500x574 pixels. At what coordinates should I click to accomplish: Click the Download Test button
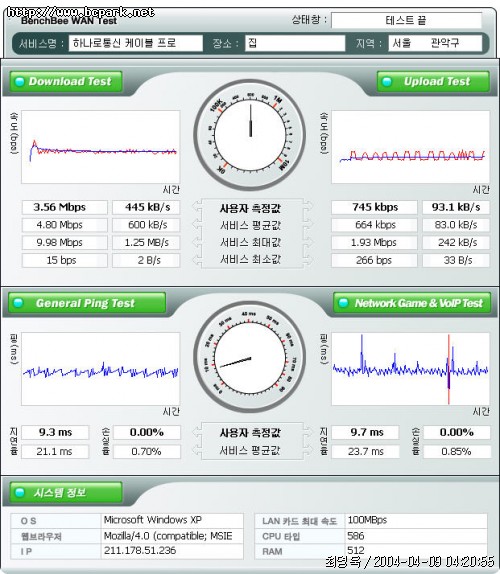click(x=66, y=81)
